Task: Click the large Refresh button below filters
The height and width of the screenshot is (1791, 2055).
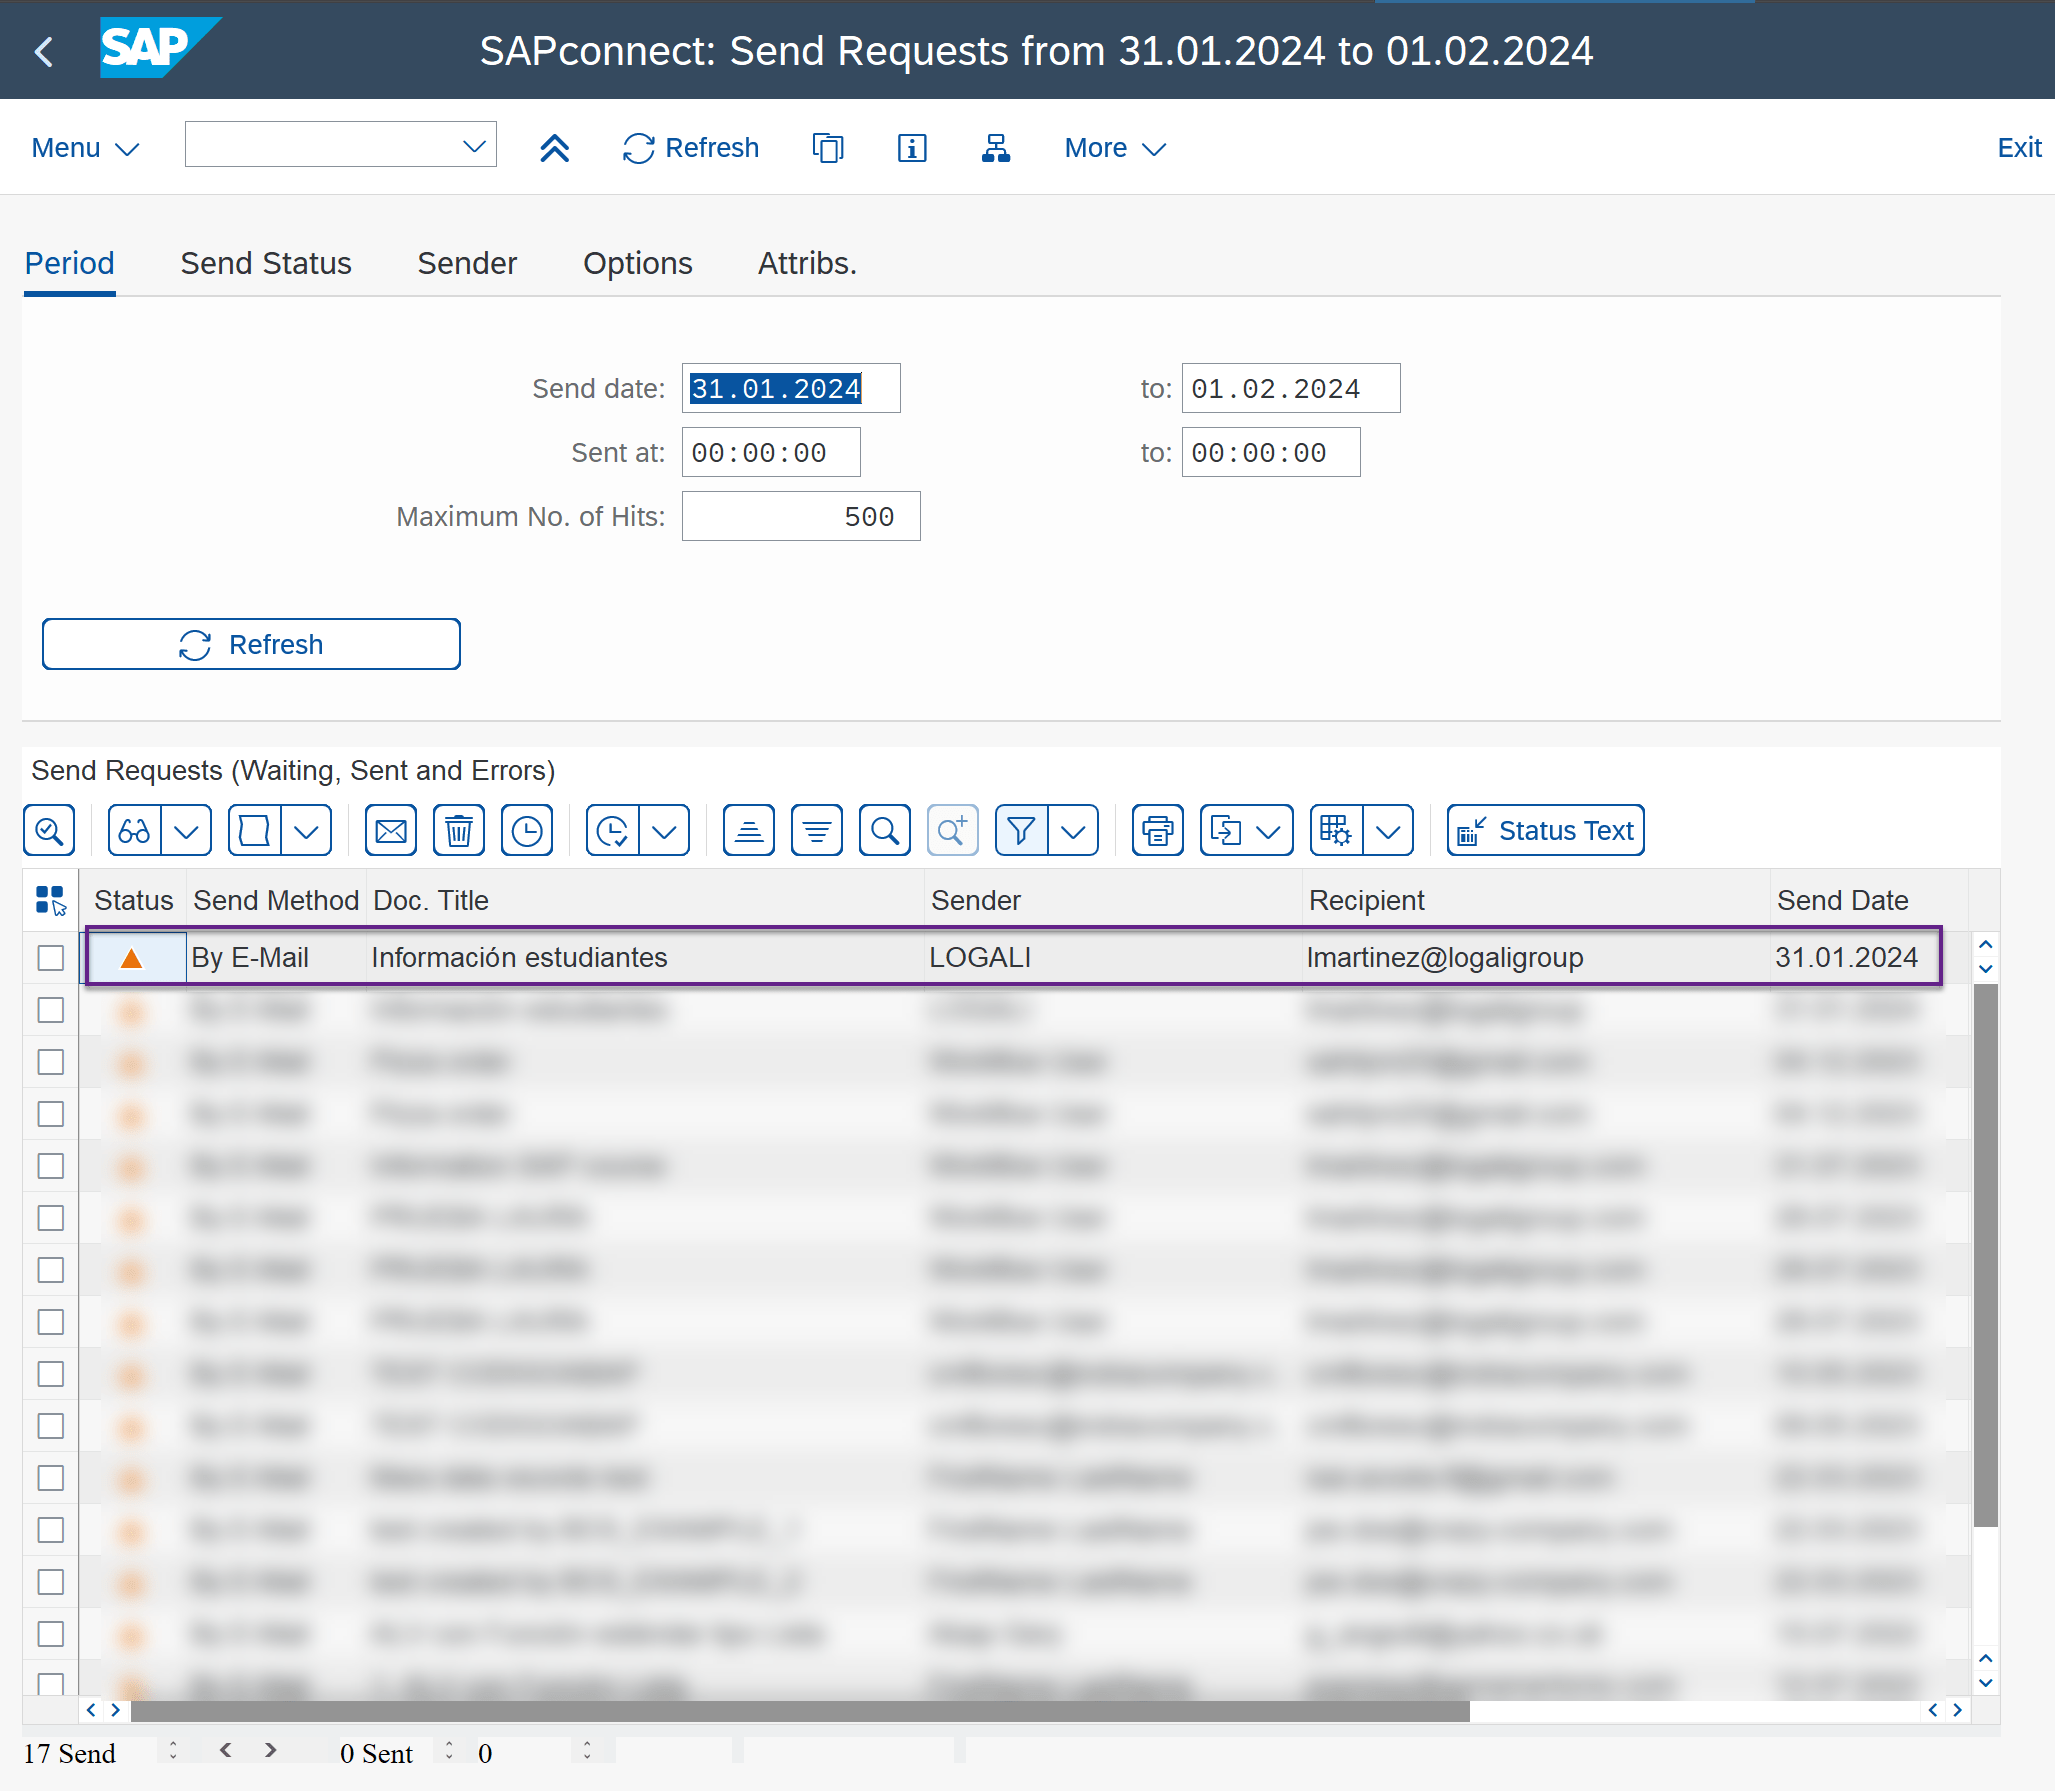Action: [251, 644]
